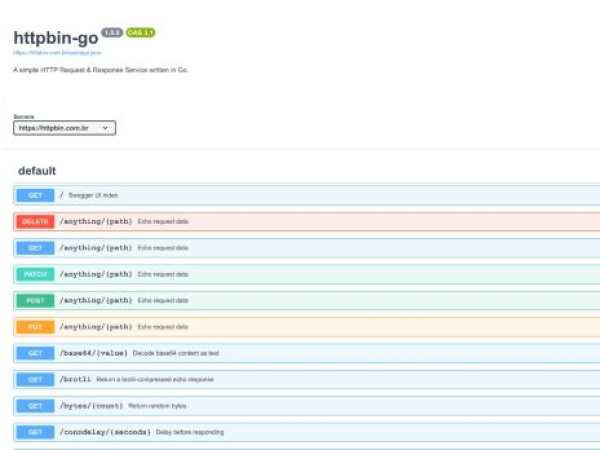Click 'Swagger UI index' description
Viewport: 600px width, 450px height.
[x=93, y=195]
